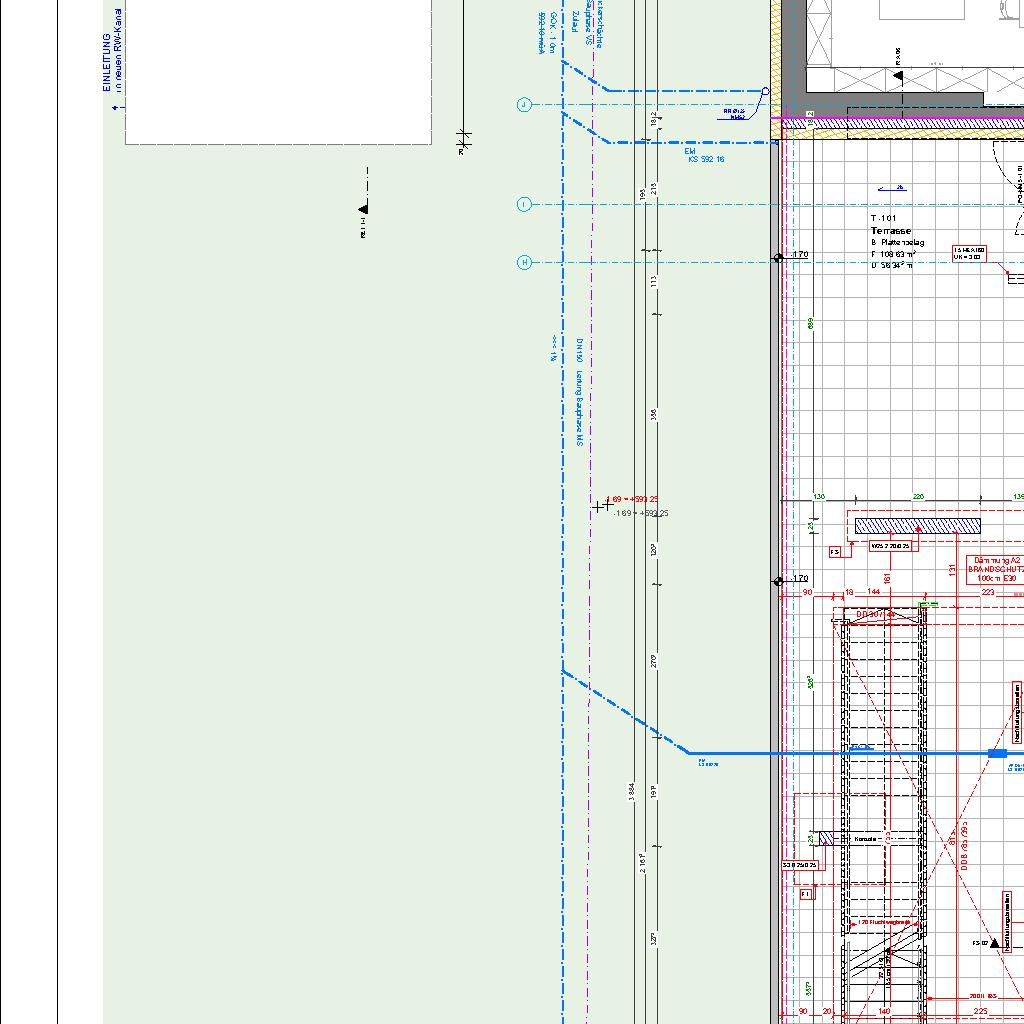
Task: Click the perimeter value 'U 56.34 m'
Action: coord(892,265)
